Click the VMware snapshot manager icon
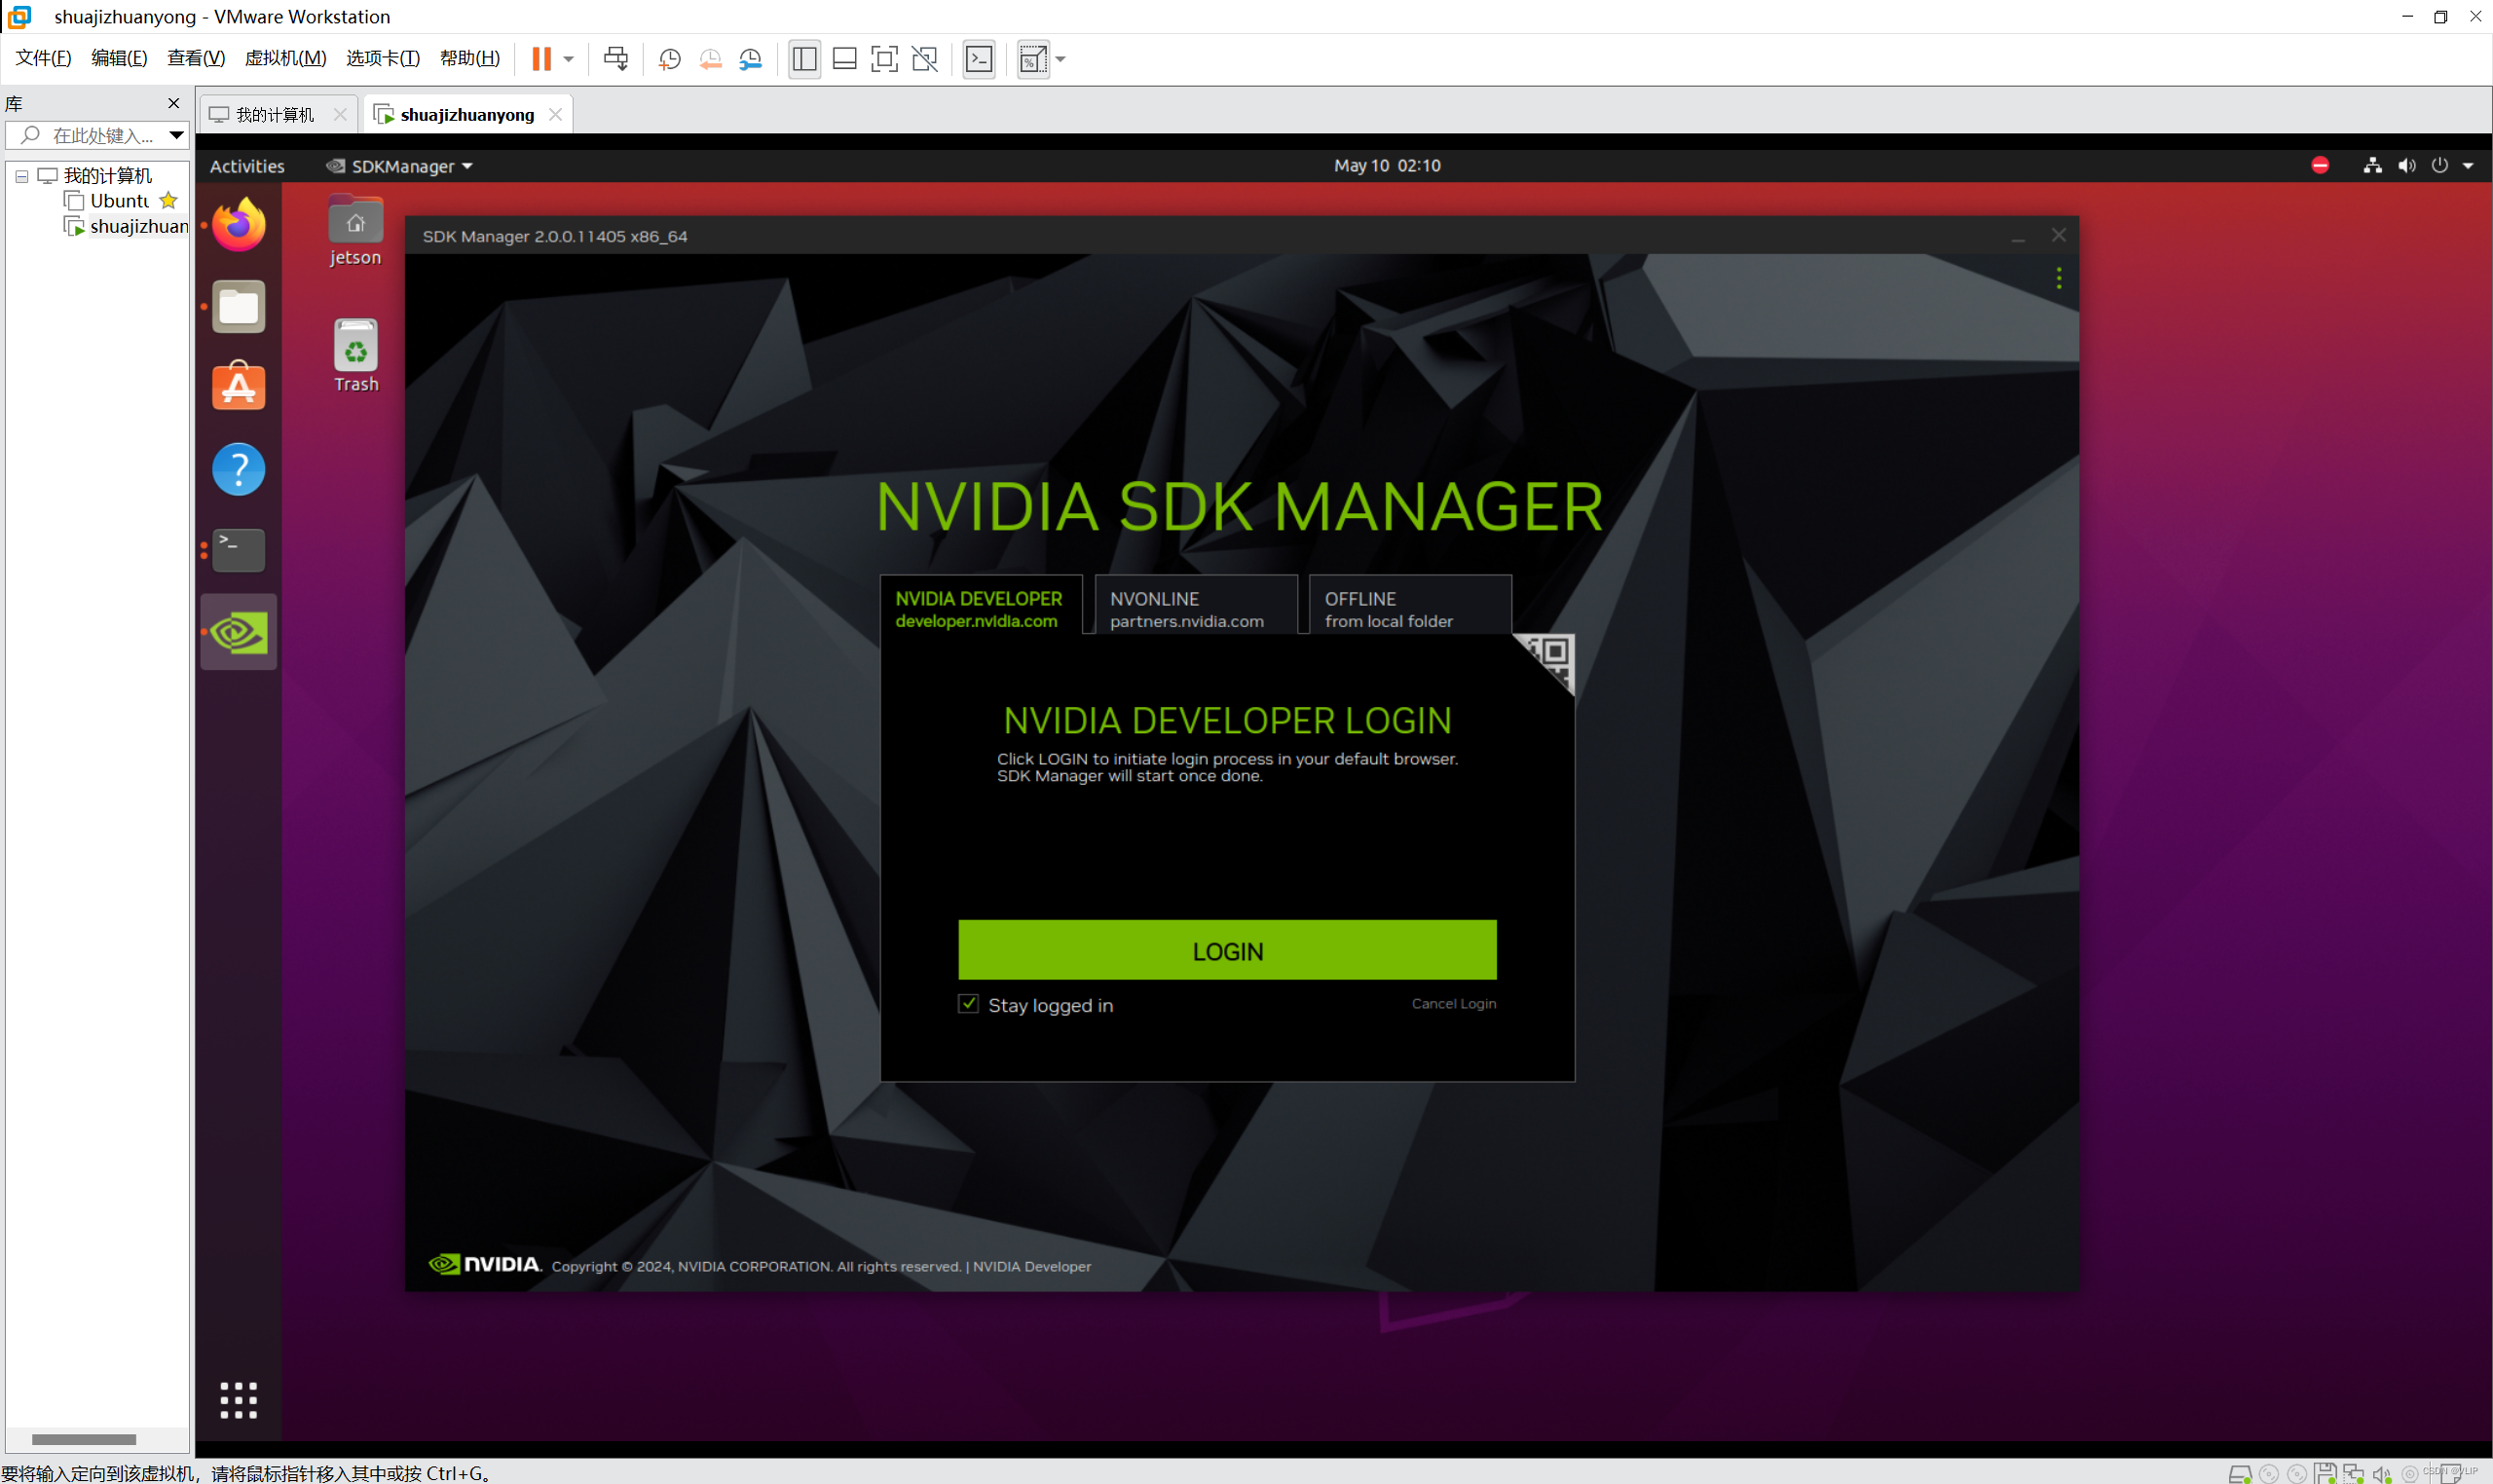The image size is (2493, 1484). point(750,59)
